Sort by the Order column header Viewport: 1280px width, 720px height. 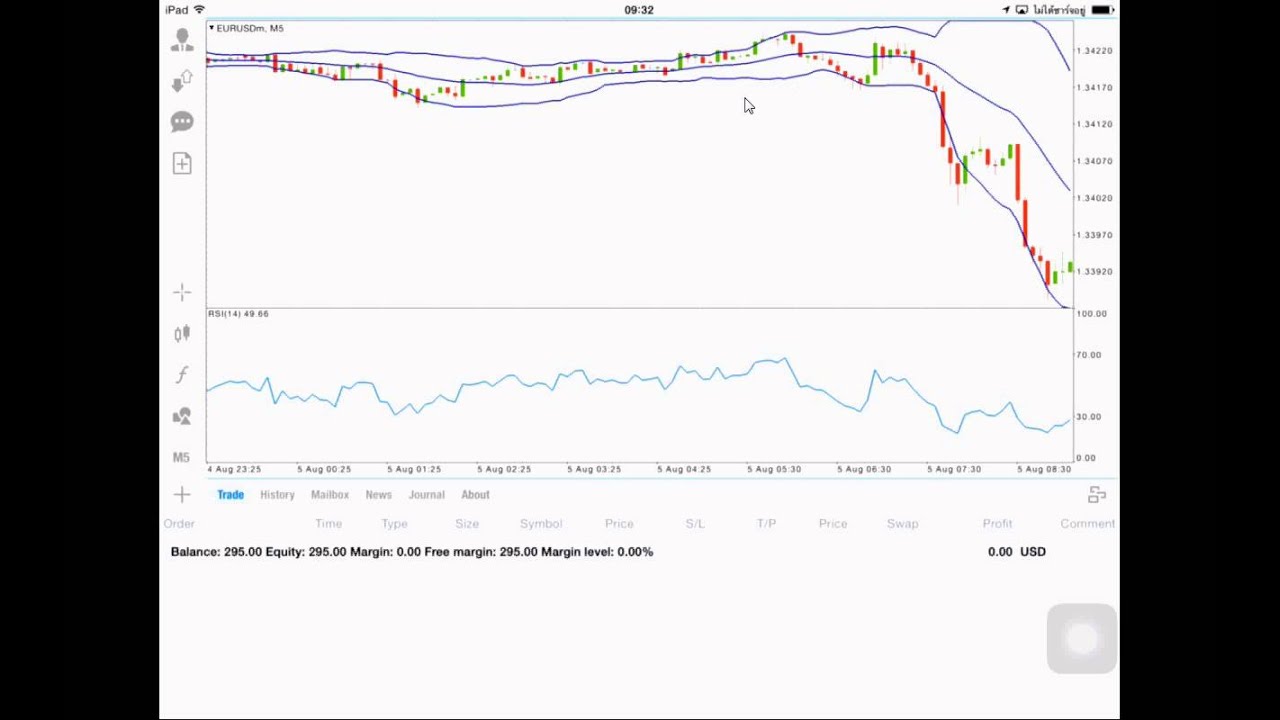[179, 524]
